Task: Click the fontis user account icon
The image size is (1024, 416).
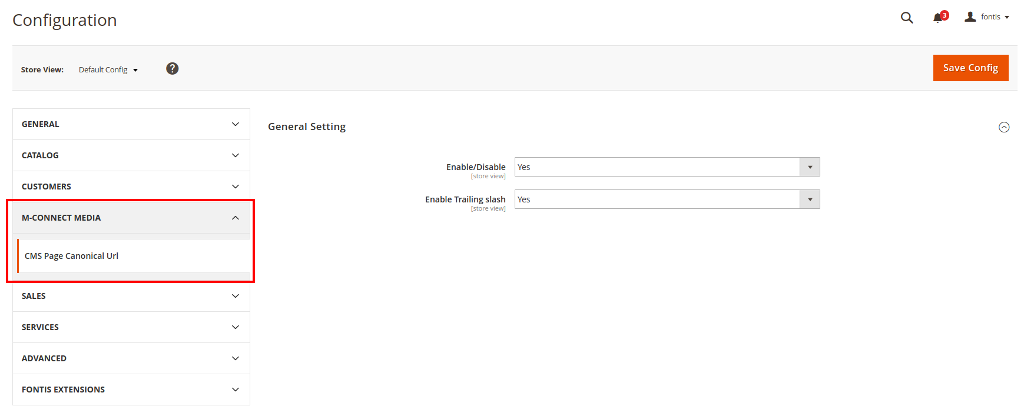Action: coord(970,17)
